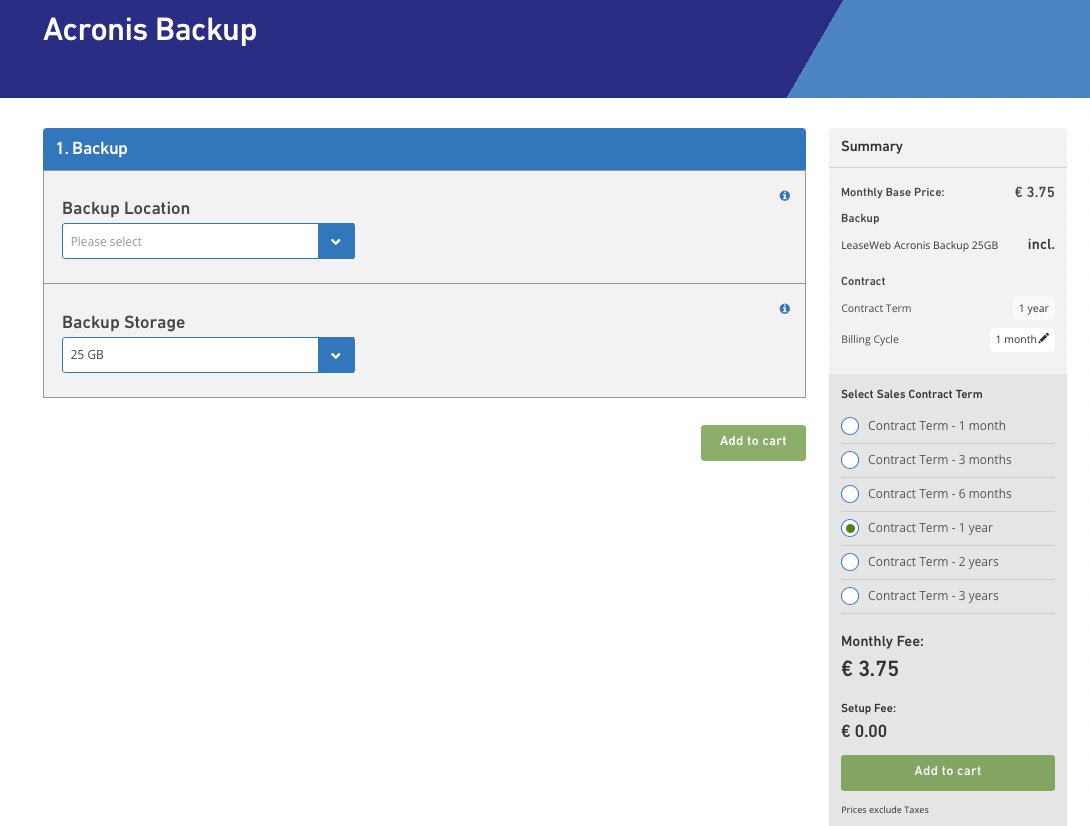Open the Backup Storage dropdown arrow

click(x=336, y=355)
